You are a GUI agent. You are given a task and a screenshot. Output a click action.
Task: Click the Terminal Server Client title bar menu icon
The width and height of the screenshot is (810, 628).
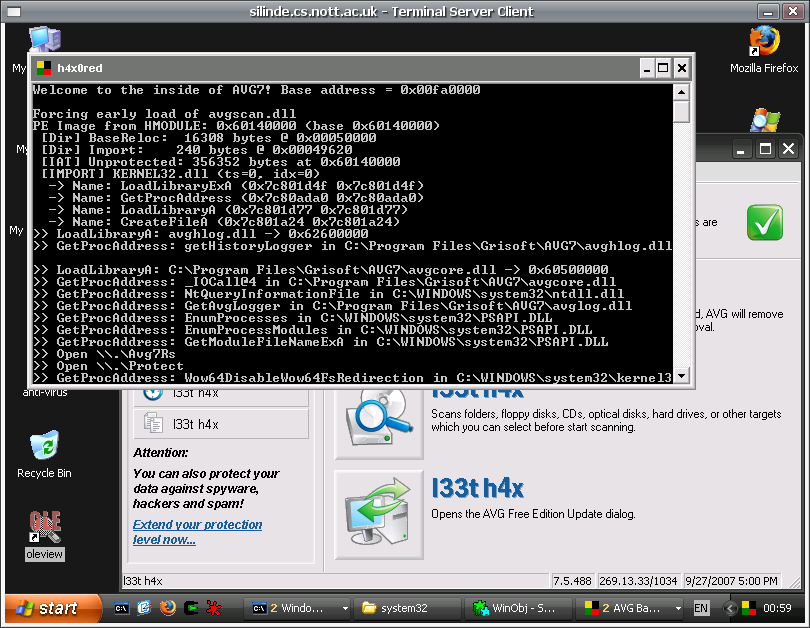click(14, 11)
